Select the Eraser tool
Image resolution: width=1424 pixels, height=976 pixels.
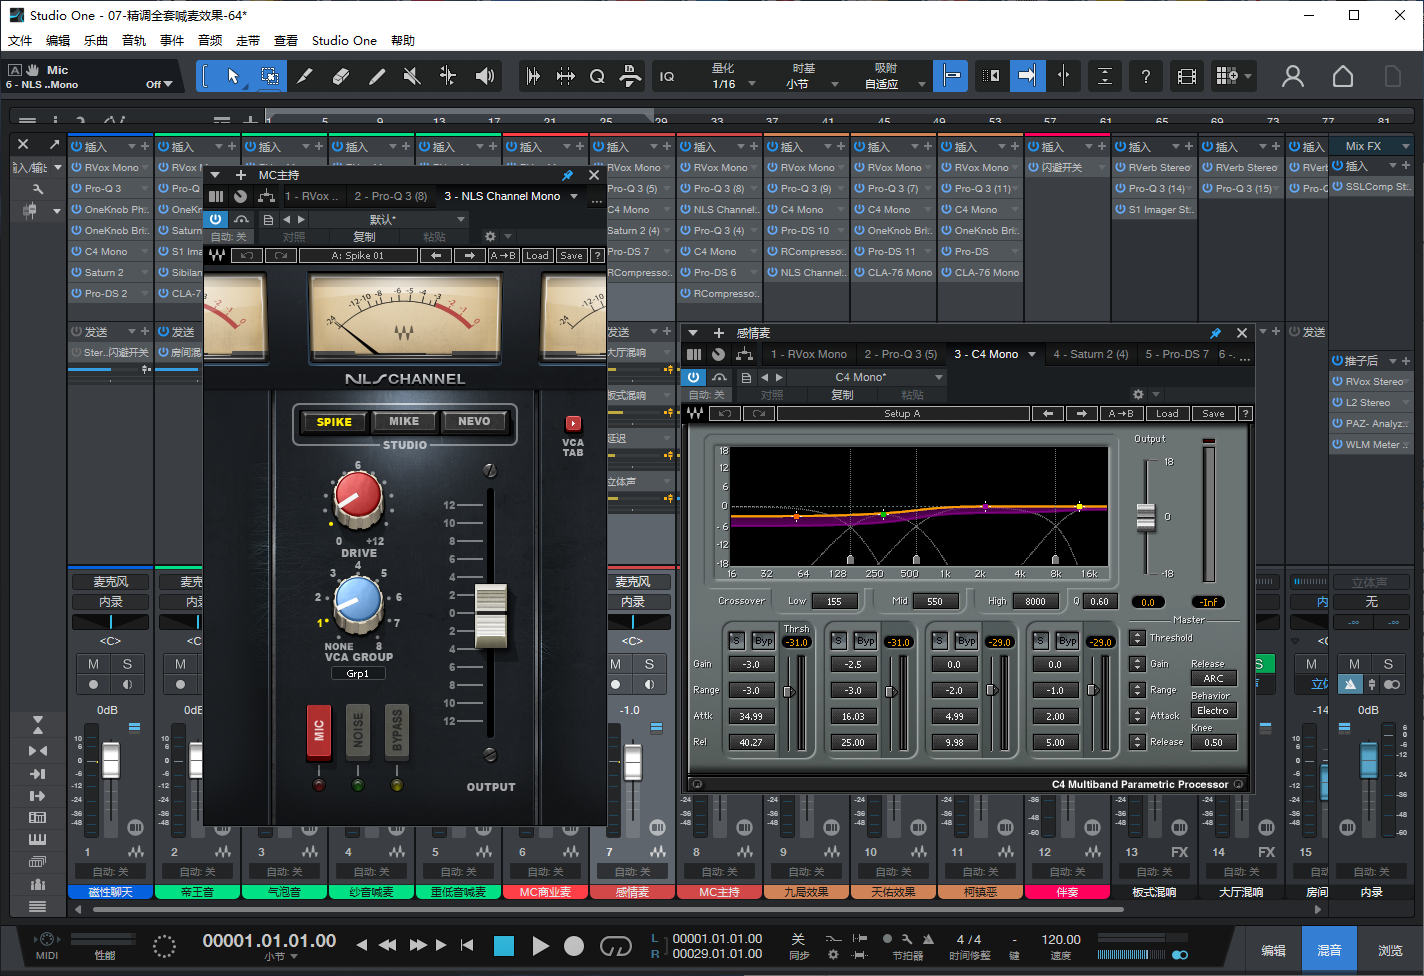pyautogui.click(x=341, y=76)
